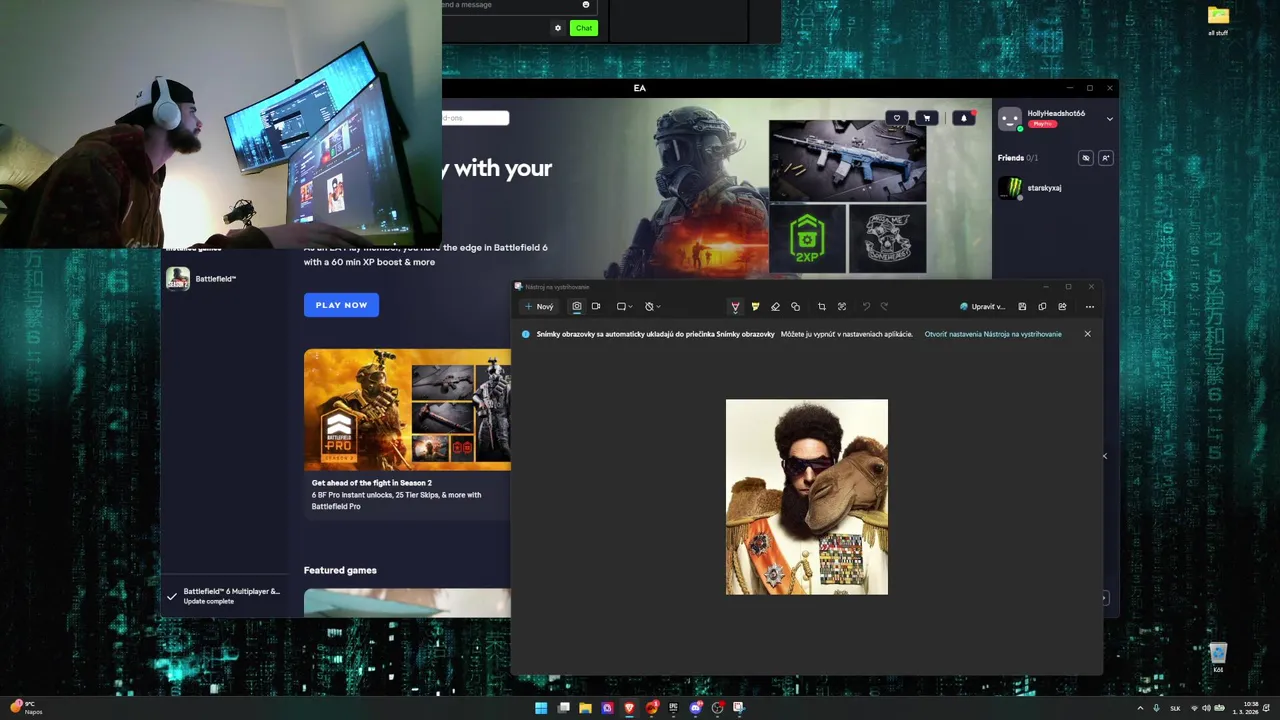Open the EA wishlist heart icon
This screenshot has width=1280, height=720.
click(x=897, y=118)
